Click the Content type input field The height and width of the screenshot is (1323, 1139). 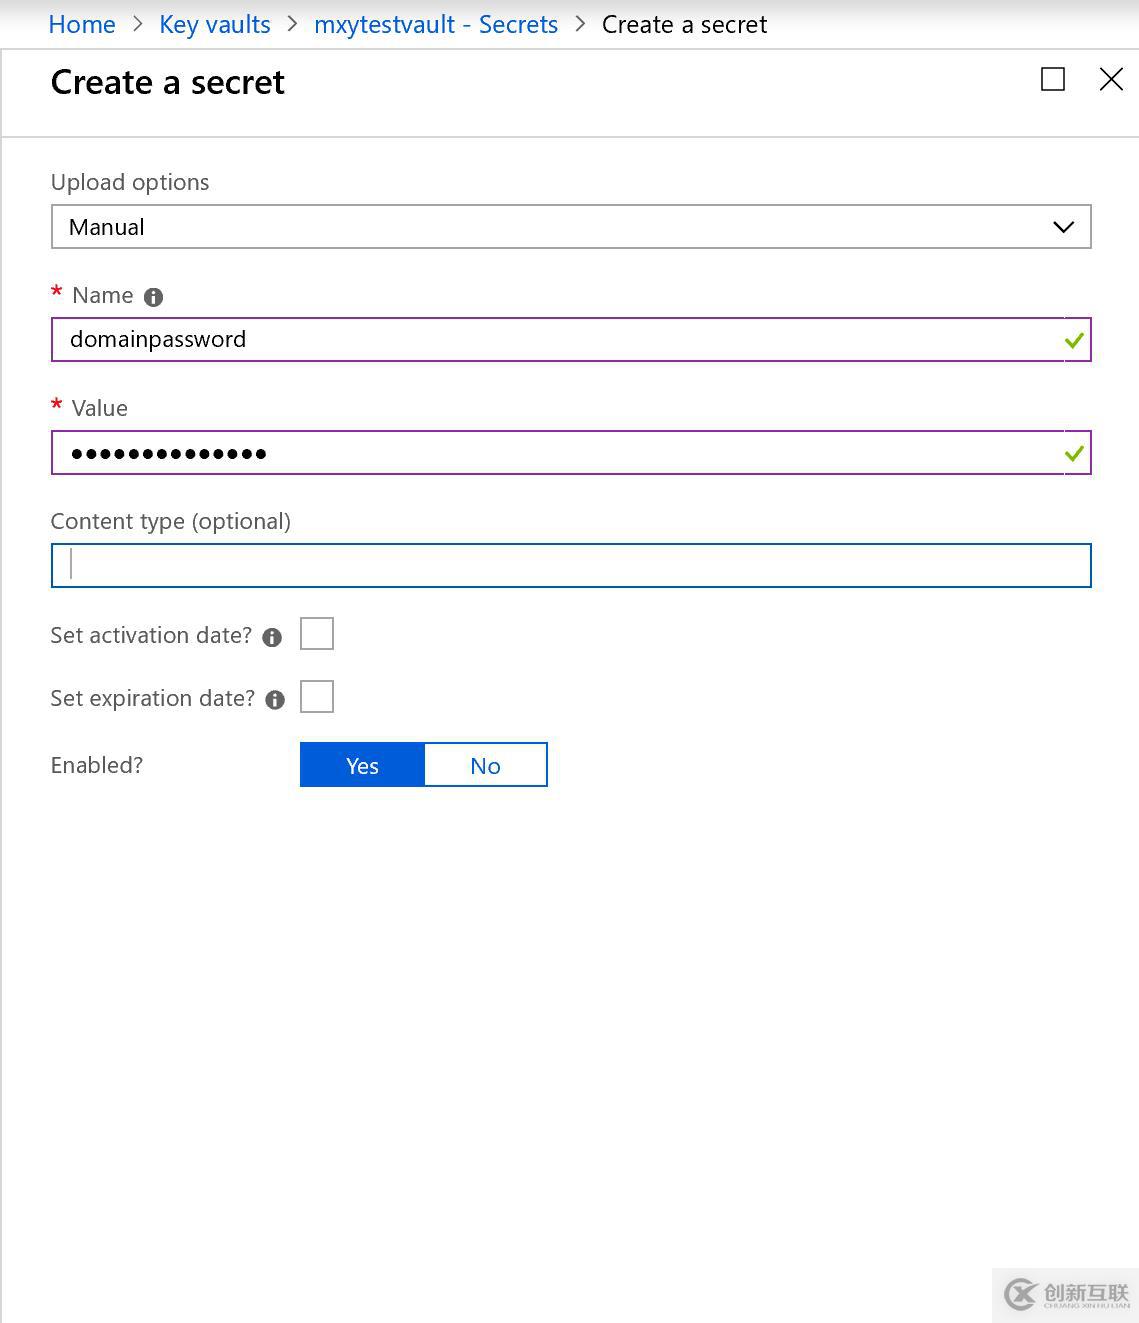tap(570, 566)
